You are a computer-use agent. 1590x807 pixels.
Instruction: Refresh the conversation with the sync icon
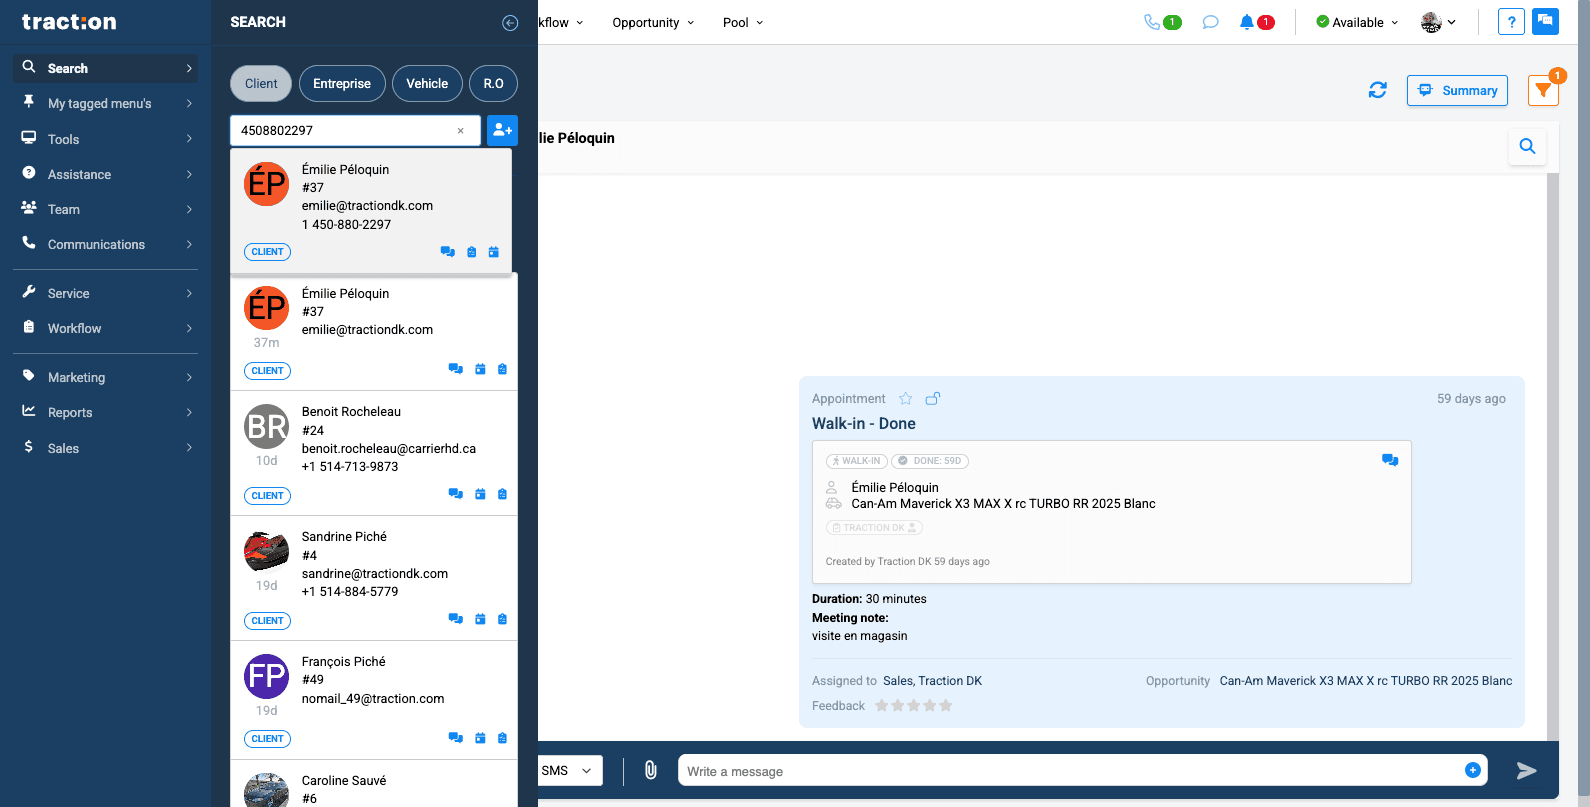click(1378, 90)
